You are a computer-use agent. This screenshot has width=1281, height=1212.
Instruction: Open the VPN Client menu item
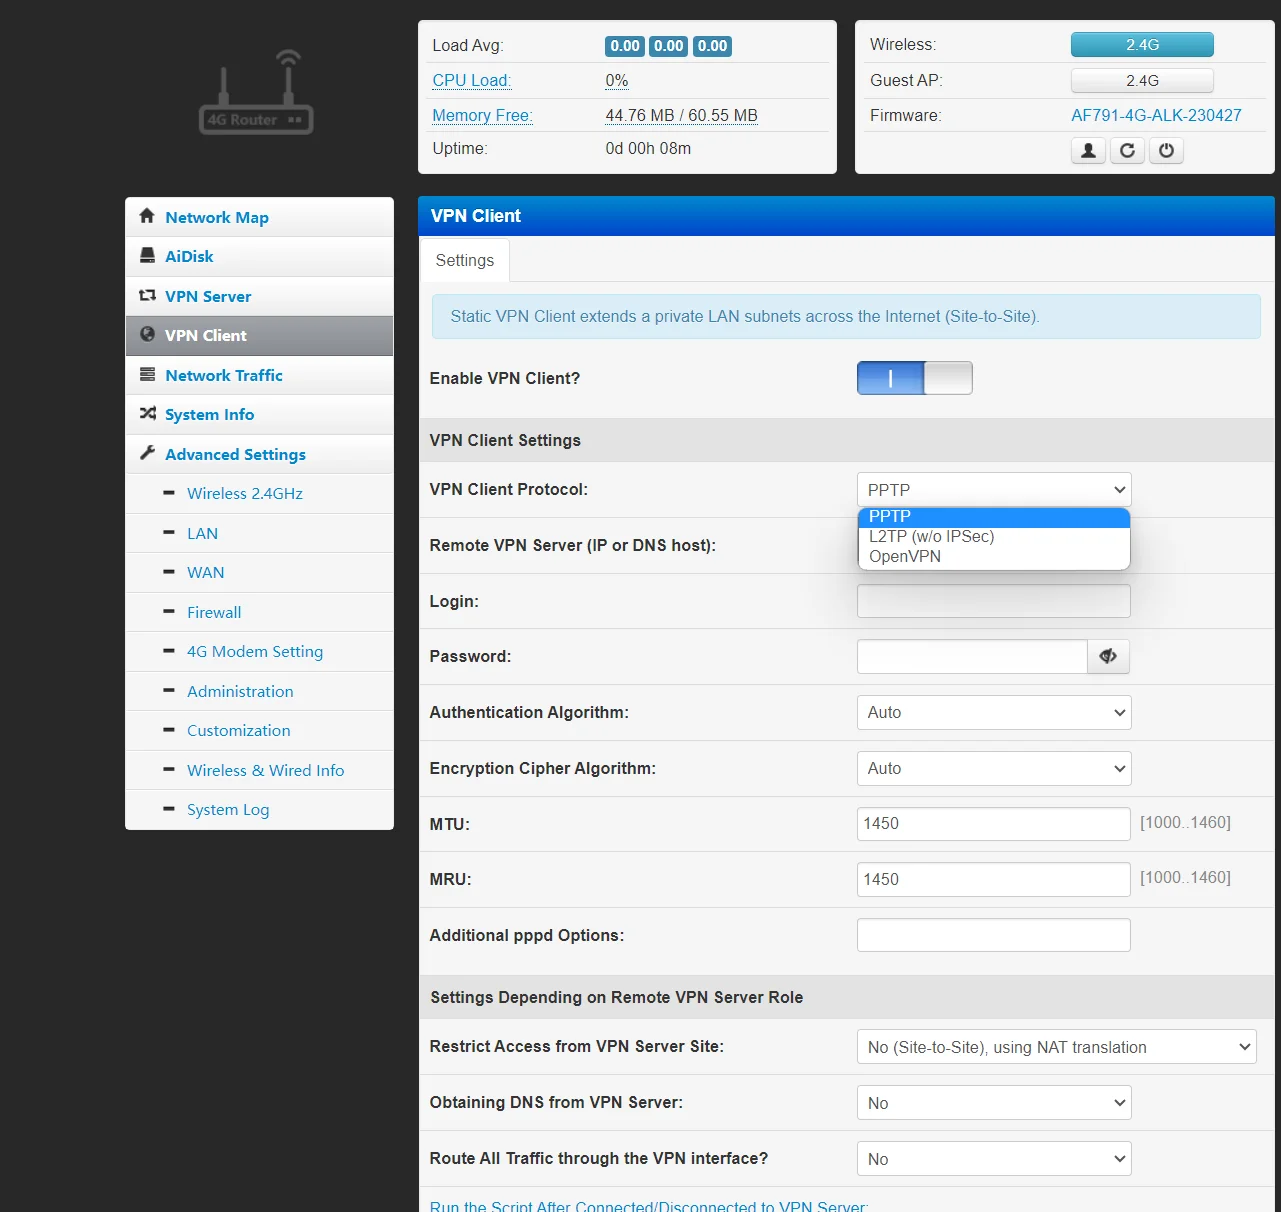(x=259, y=335)
